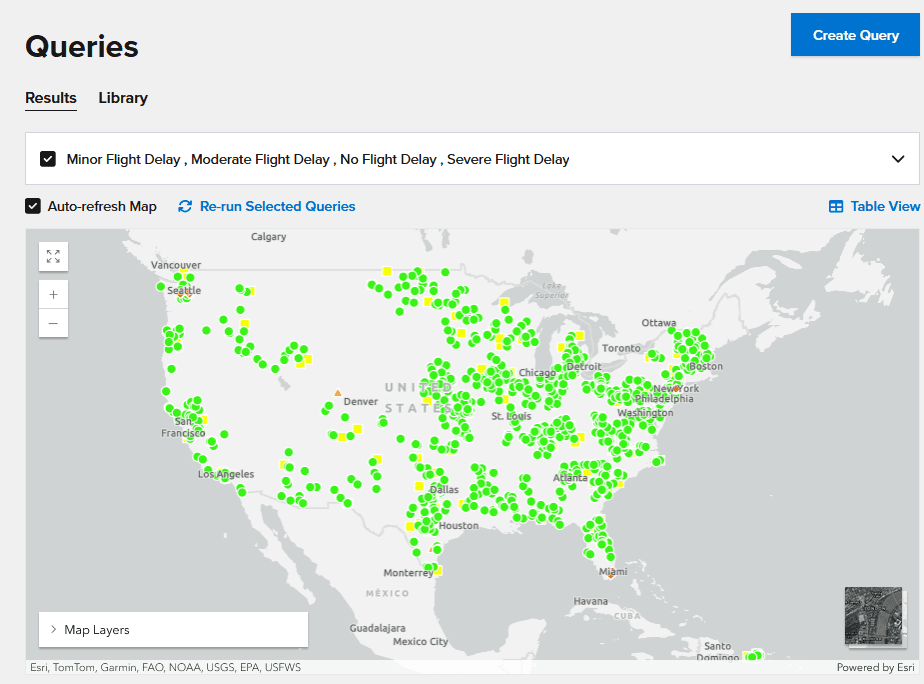The width and height of the screenshot is (924, 684).
Task: Switch to the Library tab
Action: click(x=122, y=98)
